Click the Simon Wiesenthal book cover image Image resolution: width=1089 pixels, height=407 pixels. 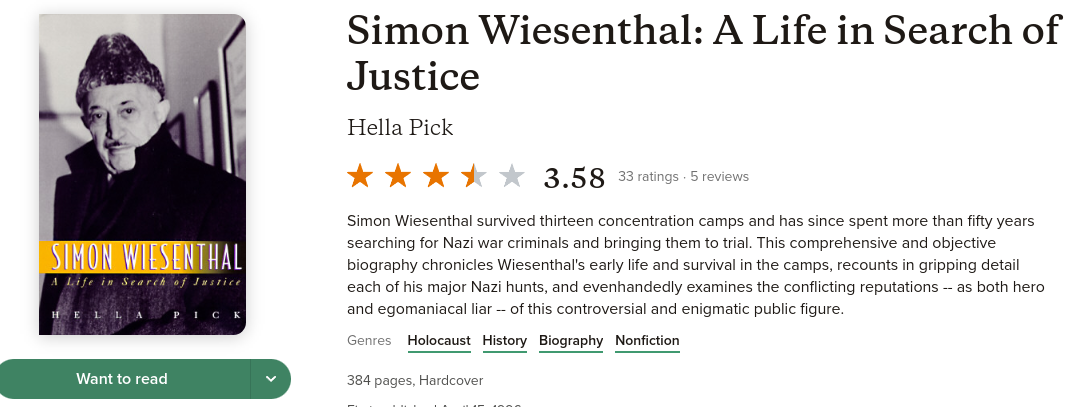(x=142, y=174)
